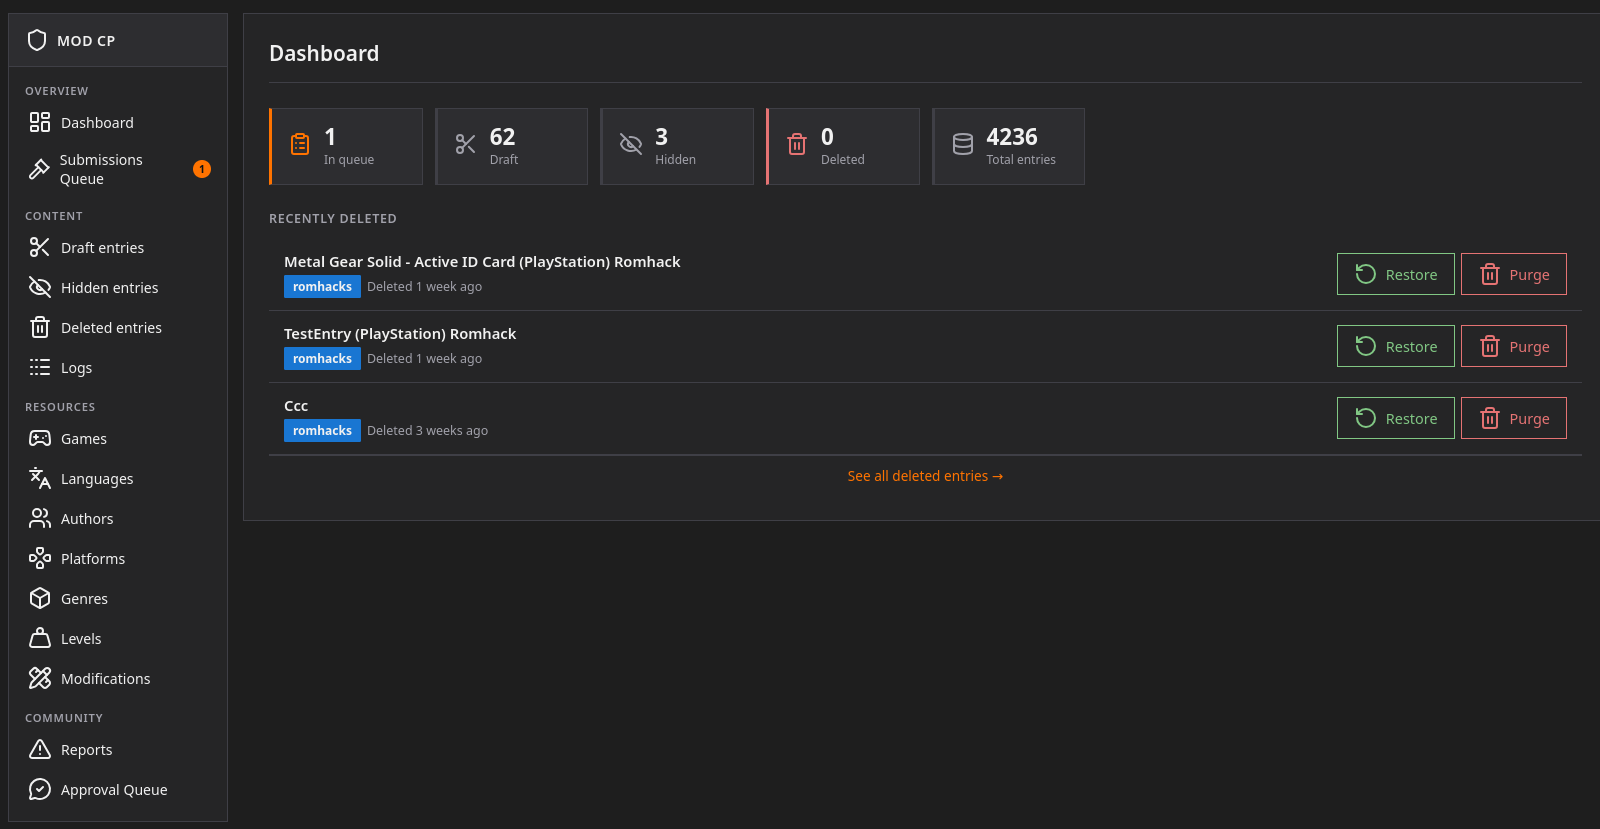Click the romhacks tag under TestEntry
1600x829 pixels.
(322, 358)
